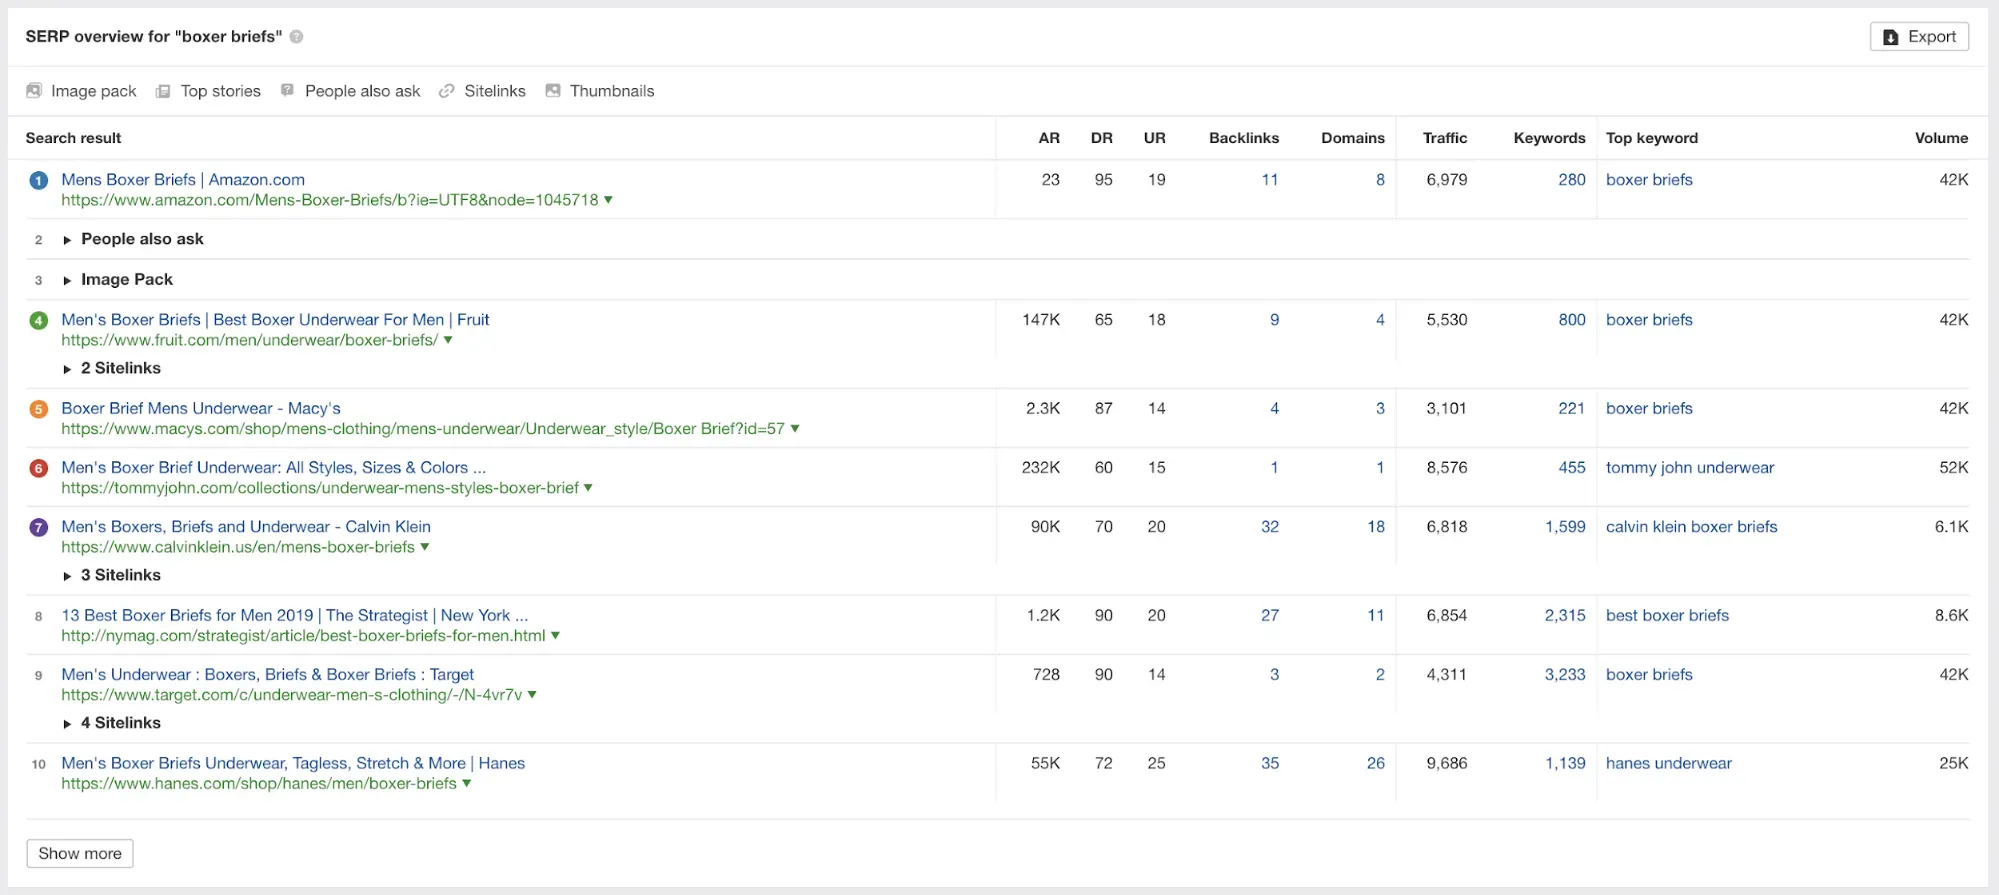Click the People also ask icon
Viewport: 1999px width, 895px height.
click(288, 91)
